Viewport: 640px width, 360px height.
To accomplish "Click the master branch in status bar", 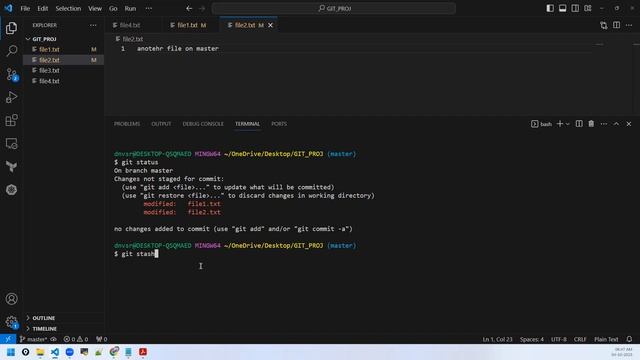I will coord(33,339).
